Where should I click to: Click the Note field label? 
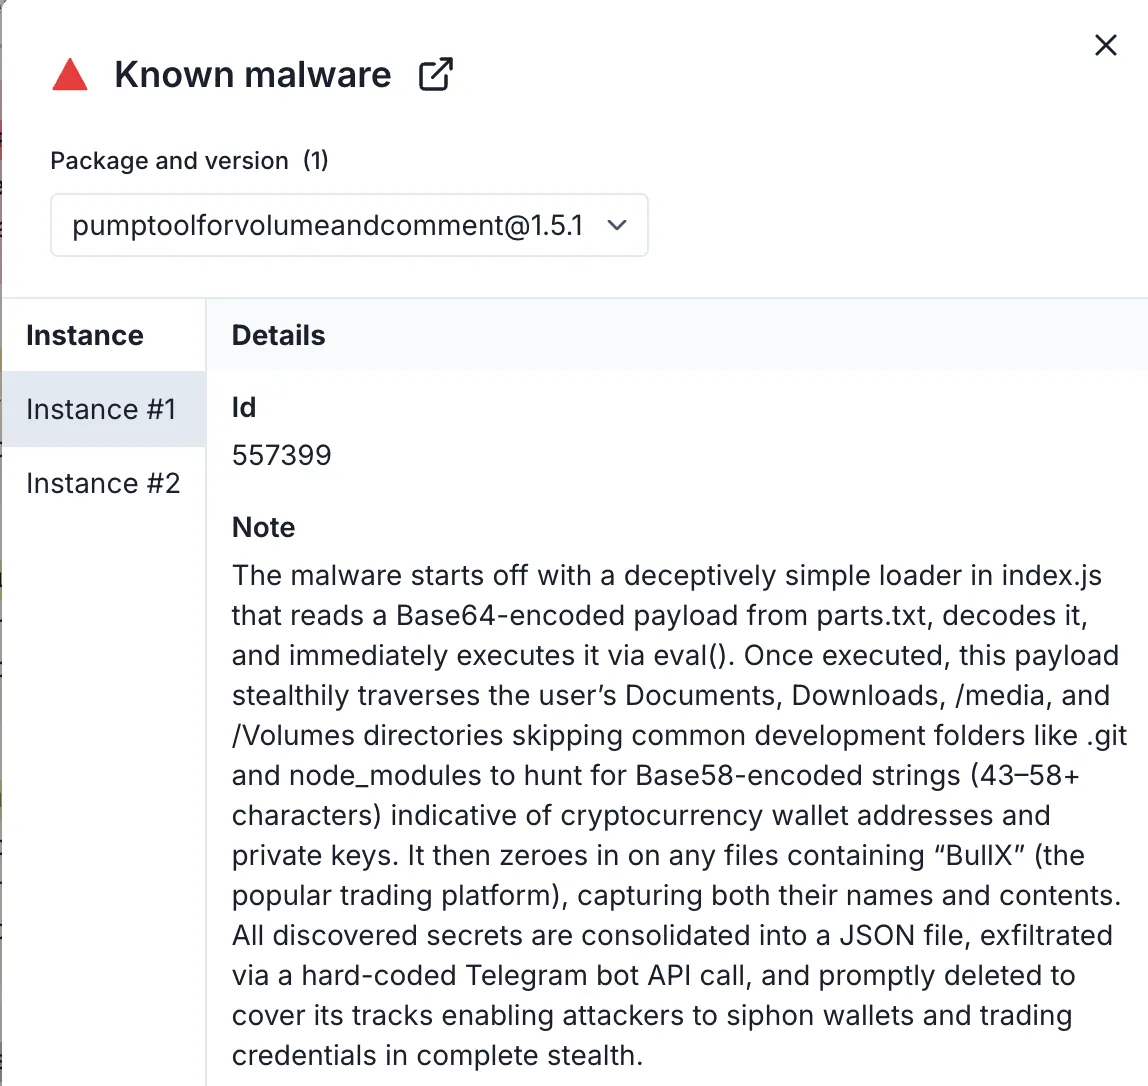click(x=263, y=527)
